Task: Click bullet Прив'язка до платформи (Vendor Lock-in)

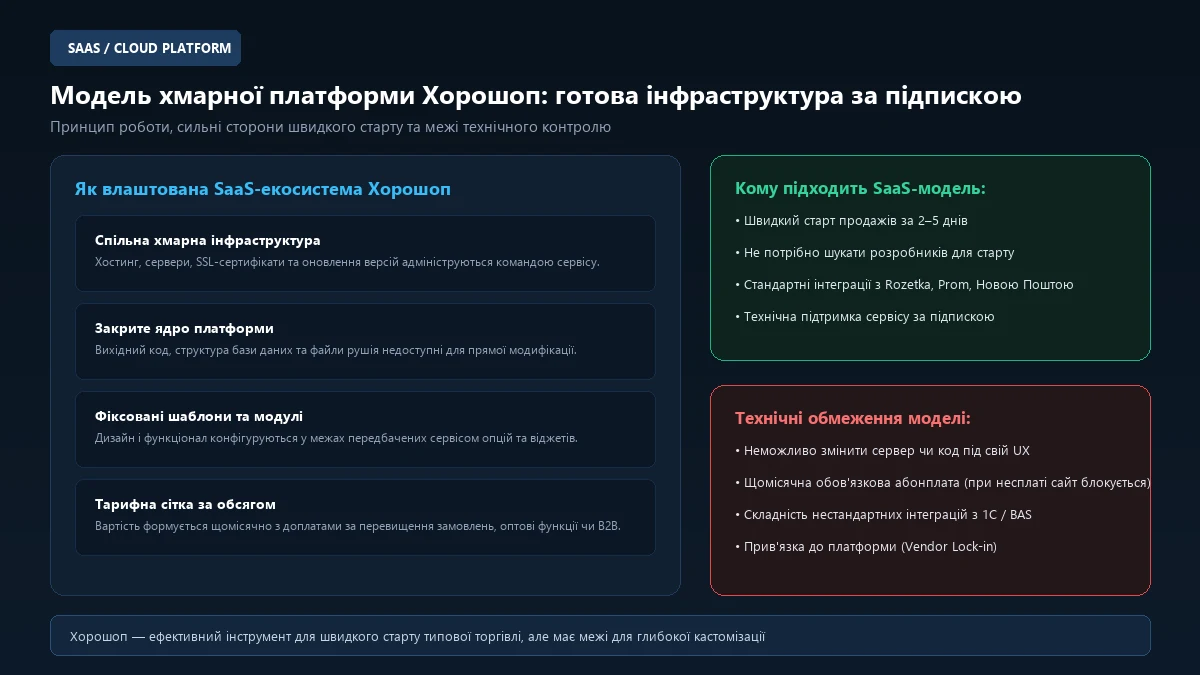Action: (866, 547)
